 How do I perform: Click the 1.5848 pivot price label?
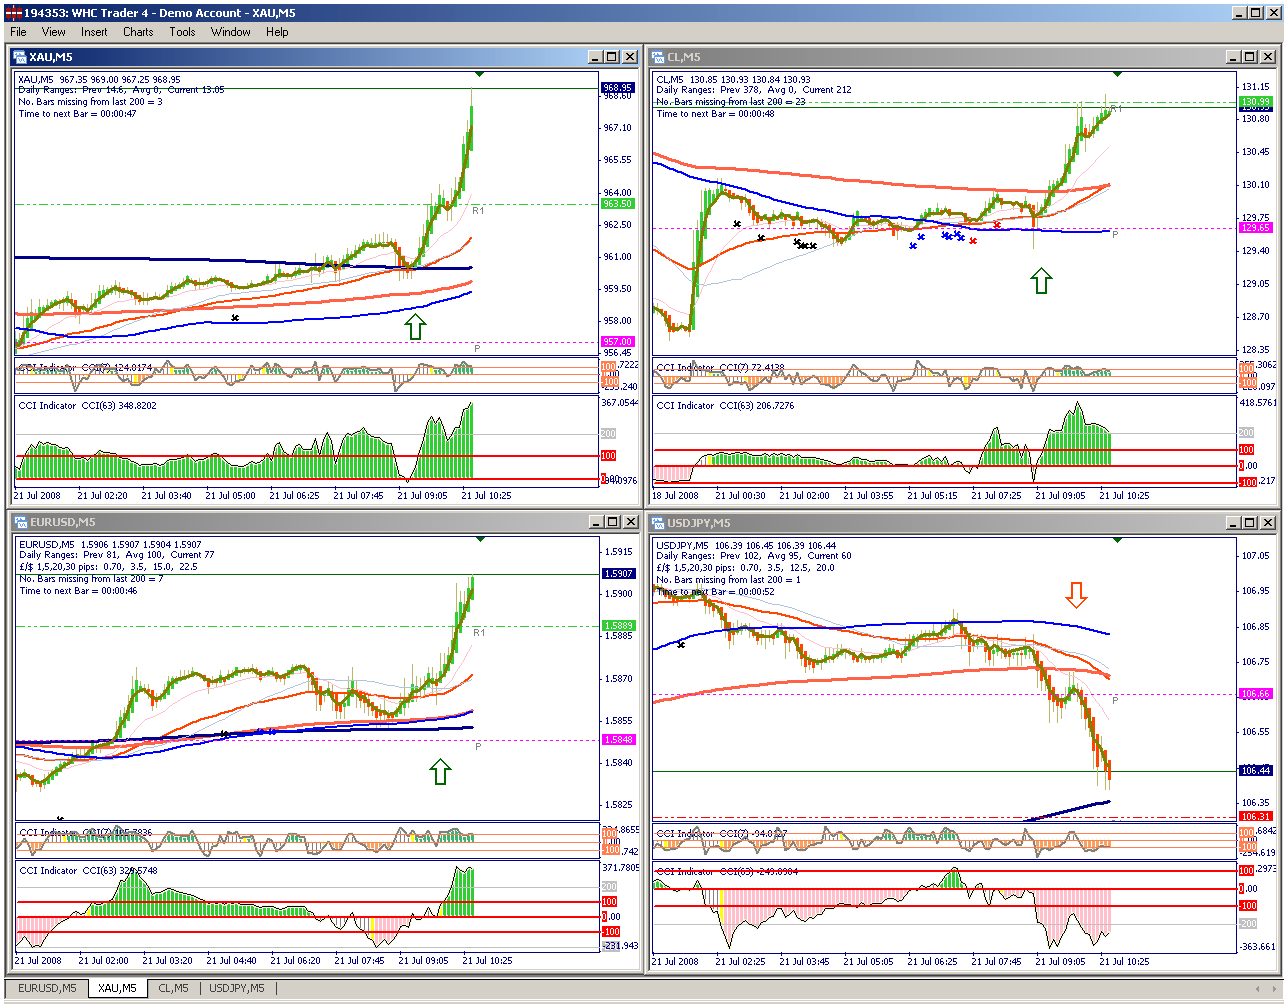click(x=617, y=740)
